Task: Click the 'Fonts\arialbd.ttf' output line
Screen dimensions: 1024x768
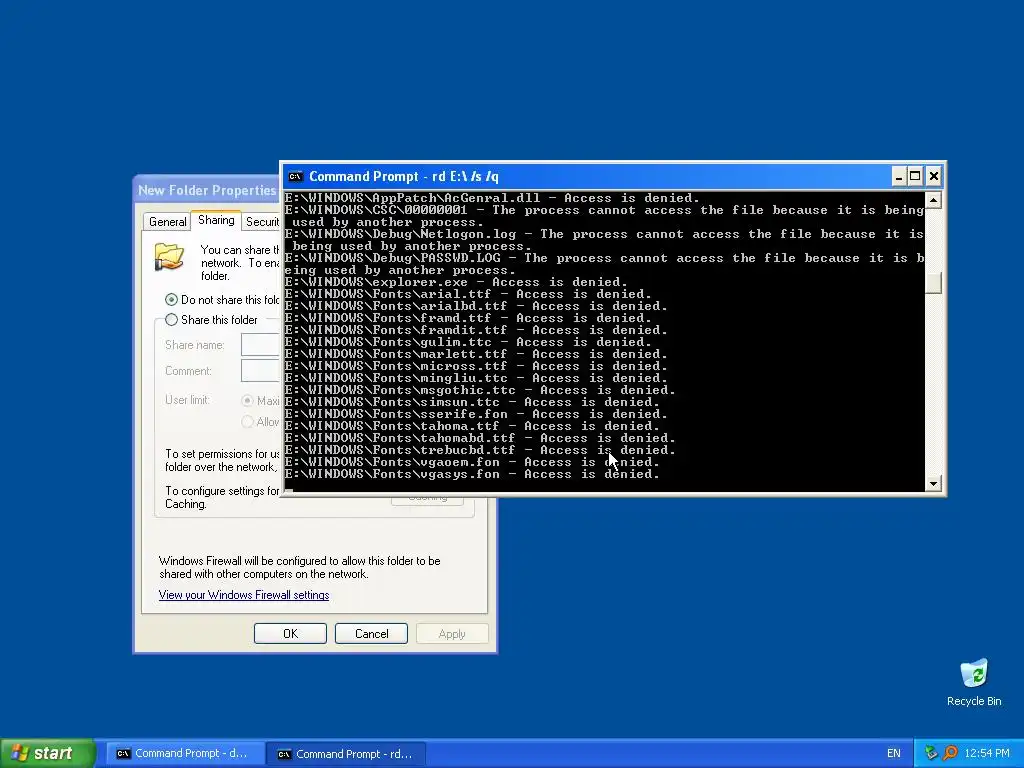Action: pos(476,306)
